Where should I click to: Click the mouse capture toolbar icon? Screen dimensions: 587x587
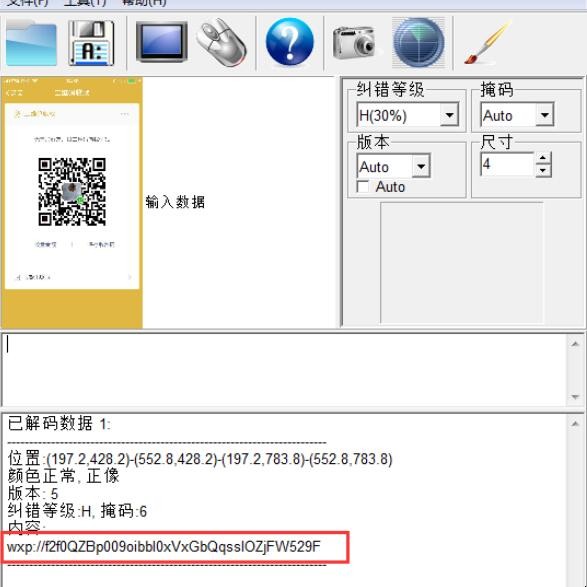coord(222,42)
